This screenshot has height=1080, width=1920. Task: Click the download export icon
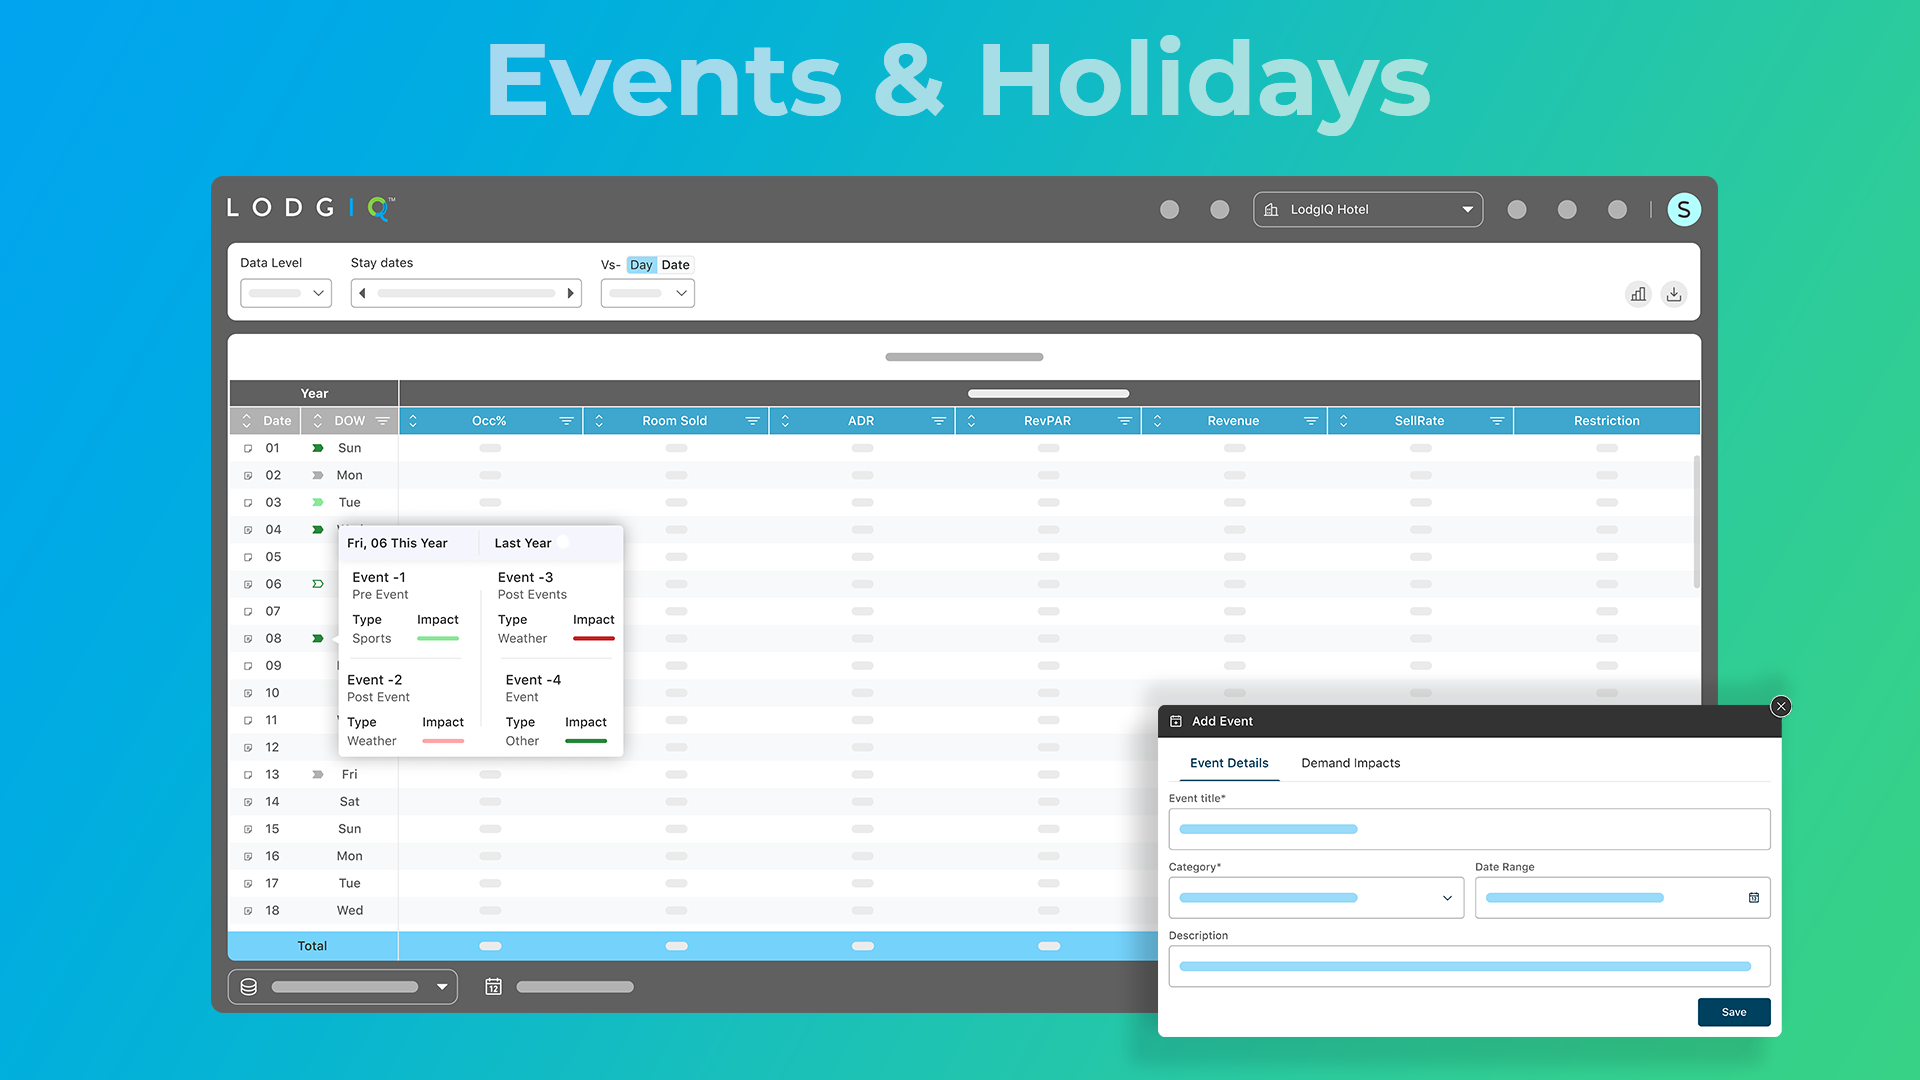coord(1674,294)
